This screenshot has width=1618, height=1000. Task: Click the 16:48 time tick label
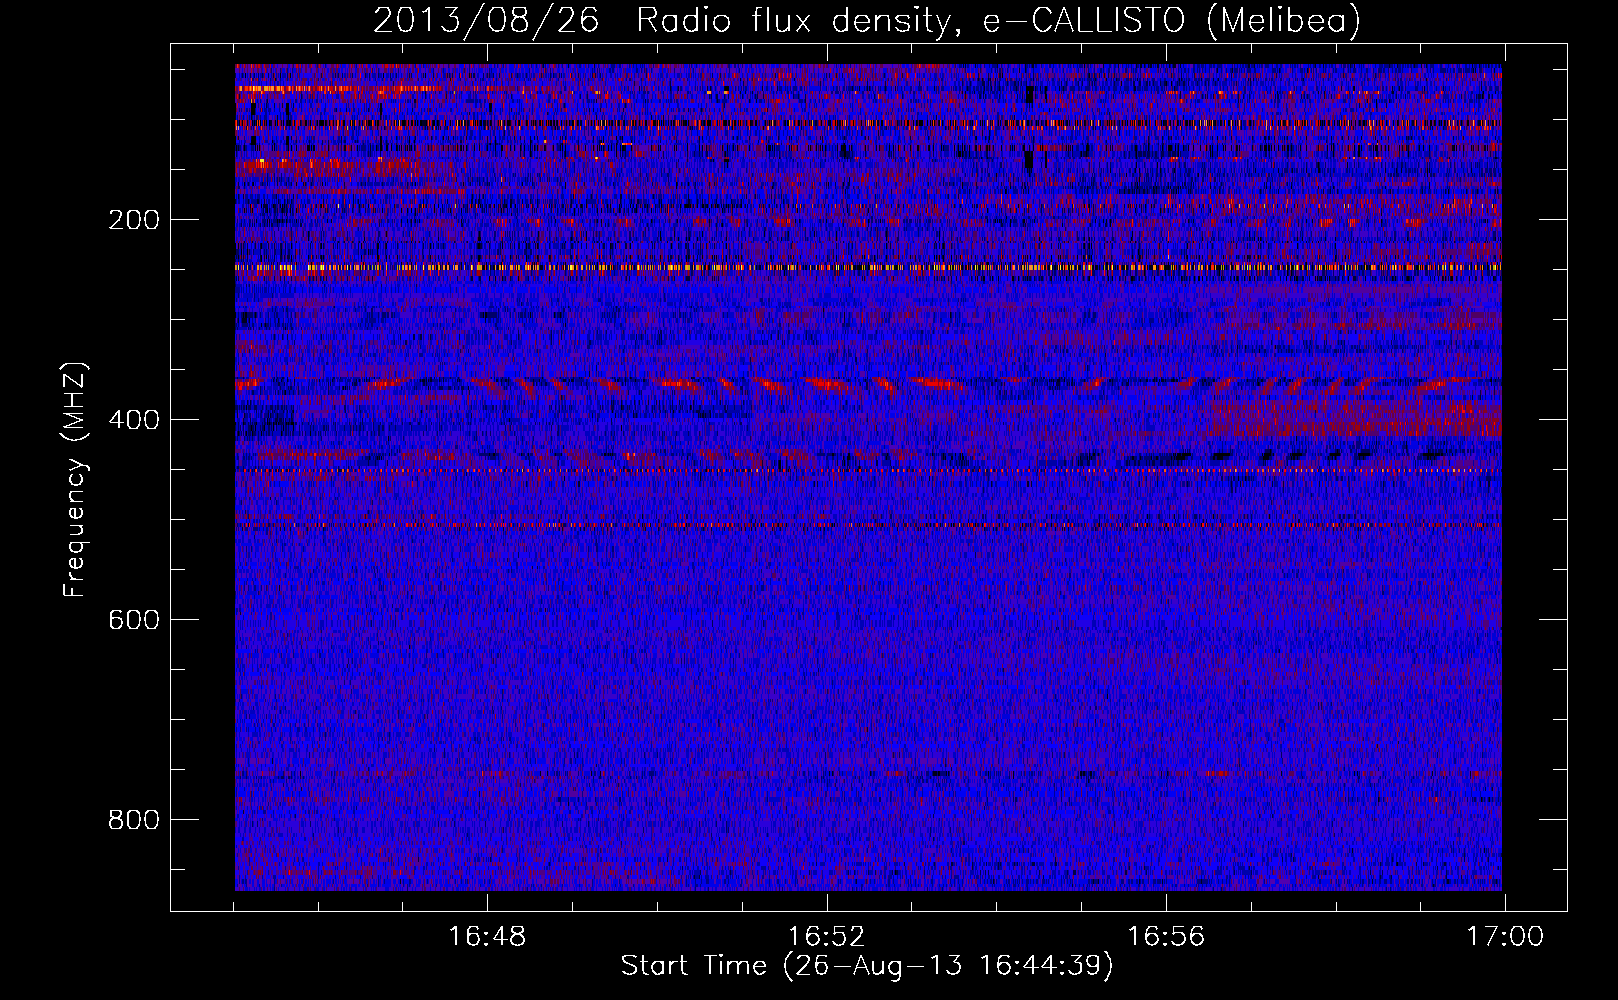(x=487, y=937)
